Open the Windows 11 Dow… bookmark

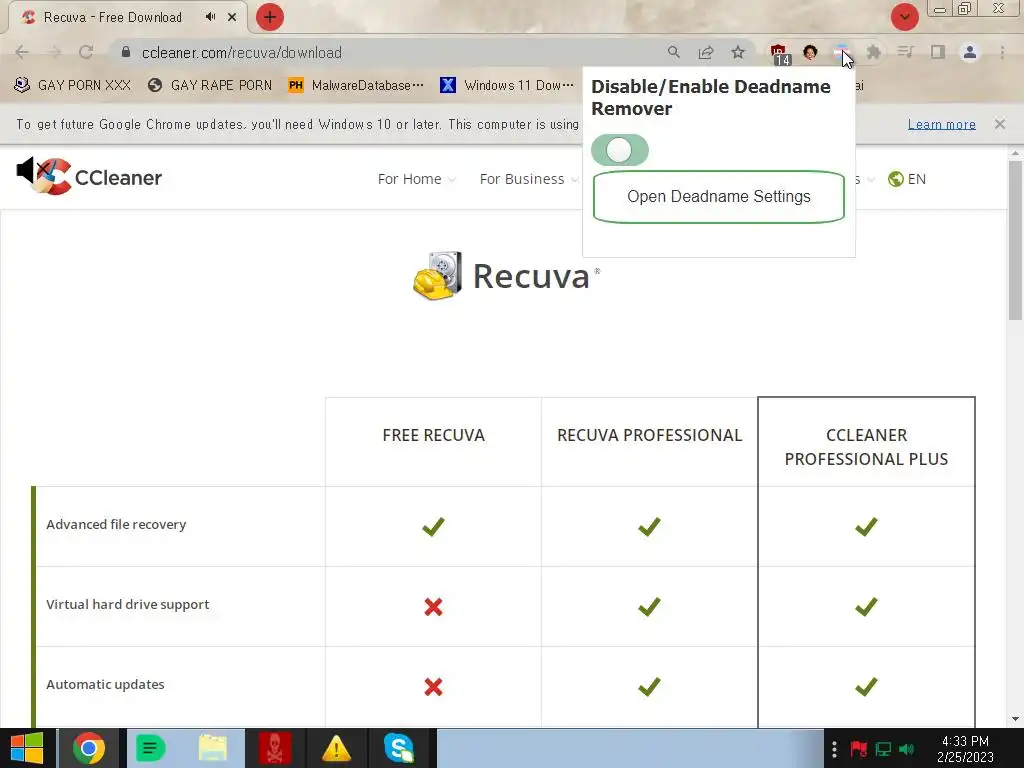tap(507, 85)
